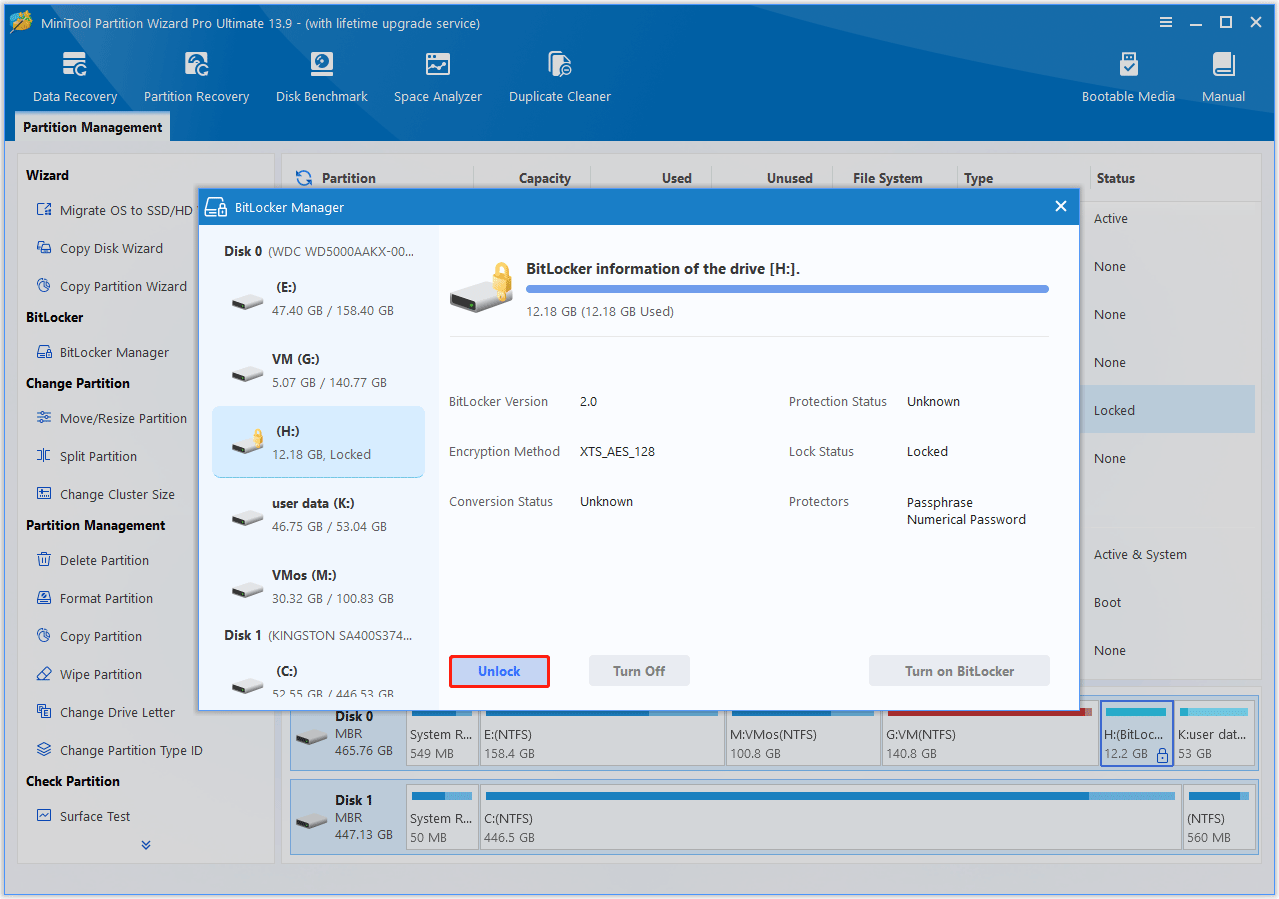Click Numerical Password protector text

point(966,519)
